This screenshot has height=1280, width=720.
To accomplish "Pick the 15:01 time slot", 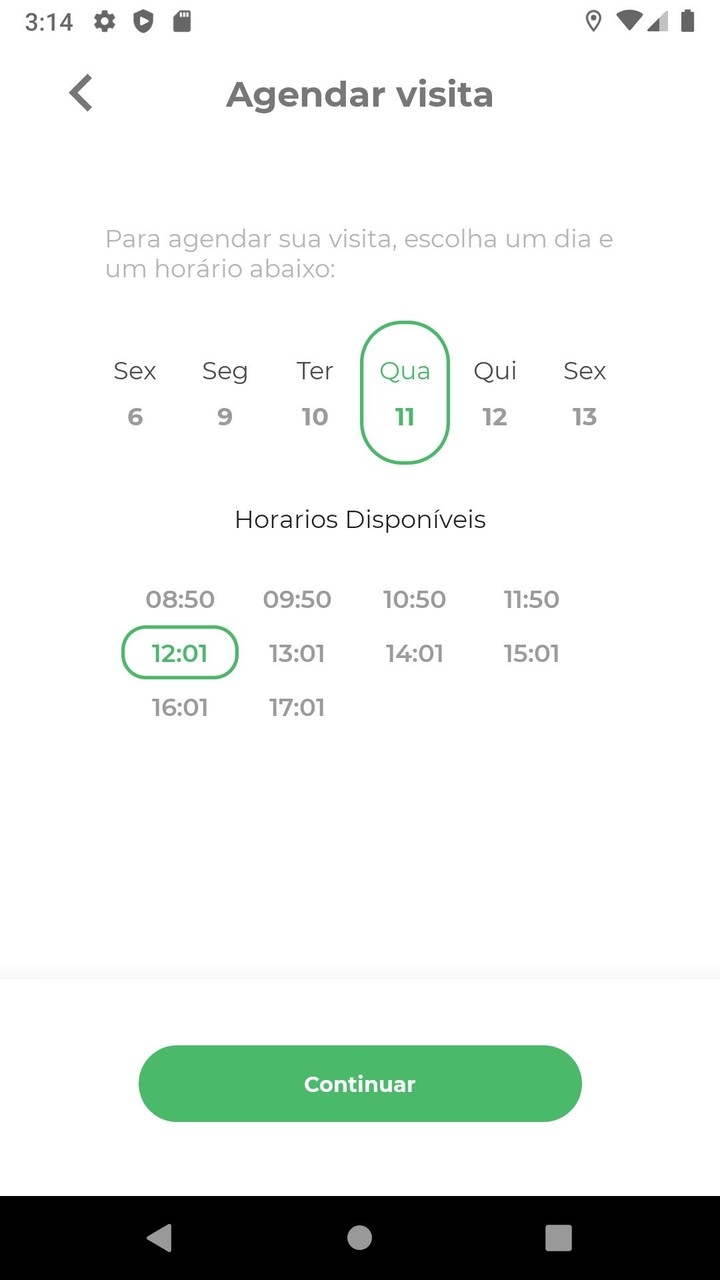I will point(531,653).
